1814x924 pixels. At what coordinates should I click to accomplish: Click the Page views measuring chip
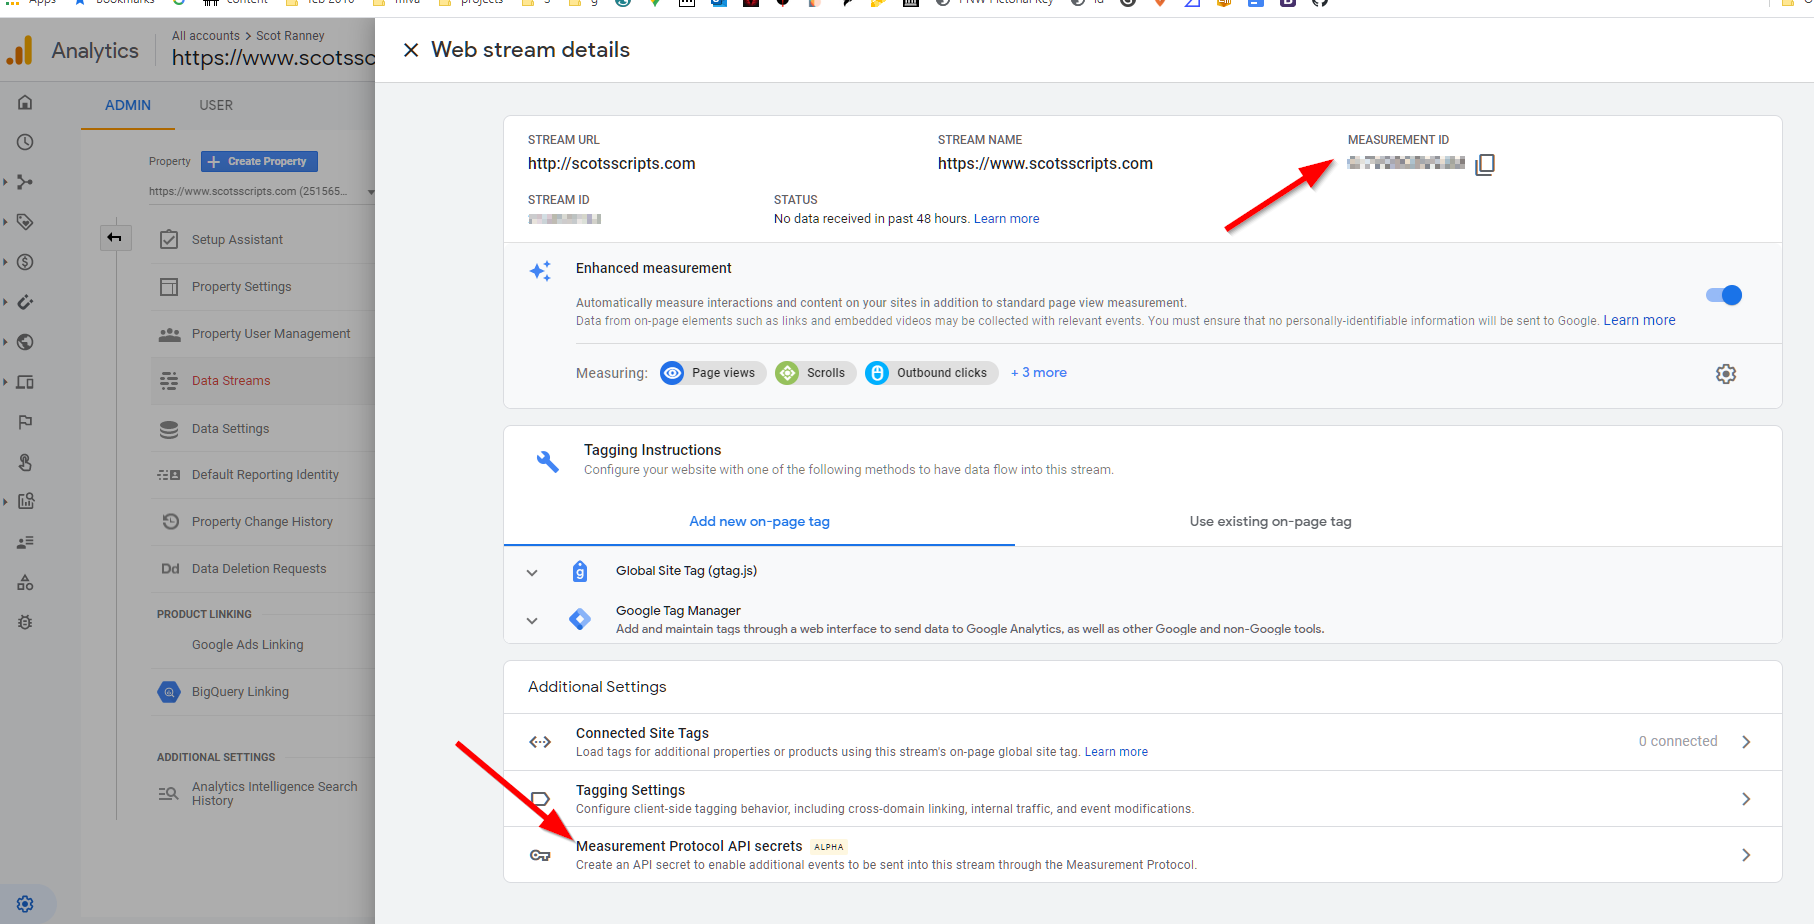point(713,373)
